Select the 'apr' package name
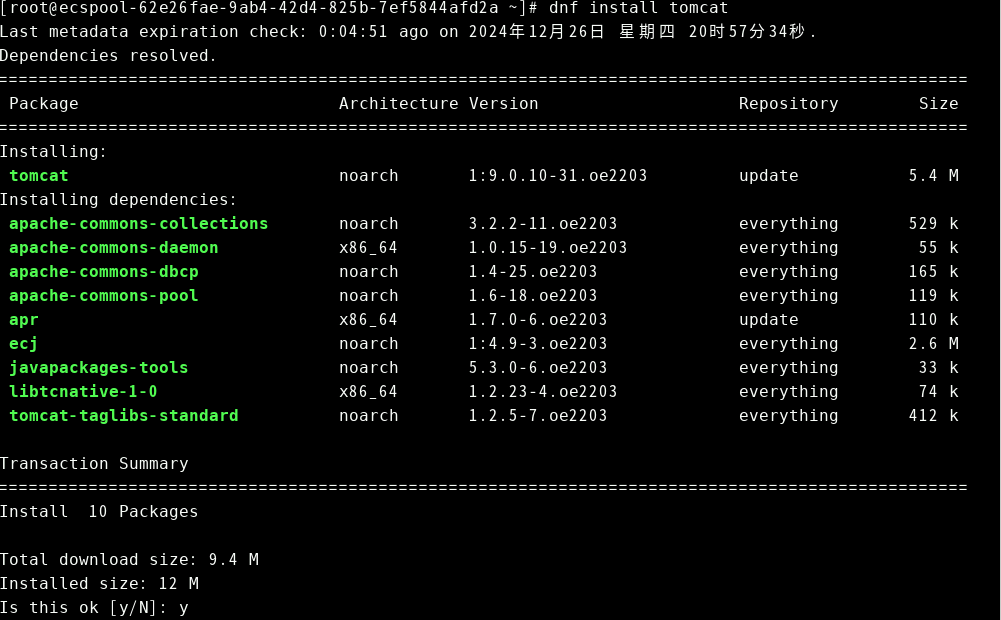This screenshot has height=620, width=1001. [x=24, y=320]
